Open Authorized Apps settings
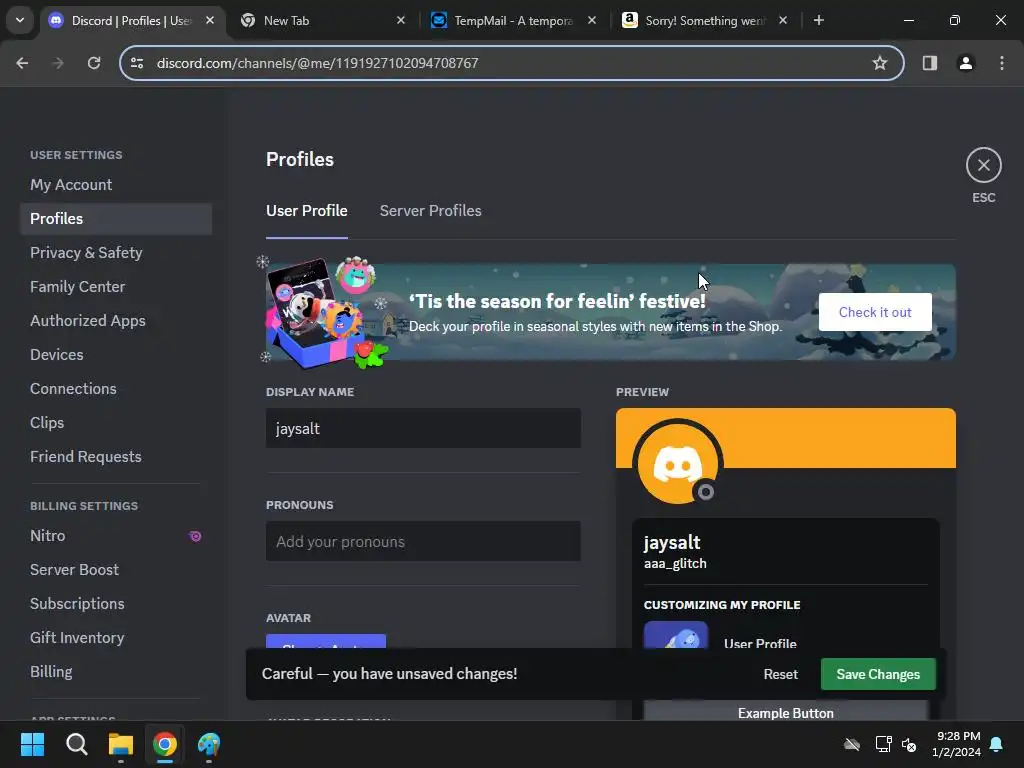 click(x=116, y=321)
